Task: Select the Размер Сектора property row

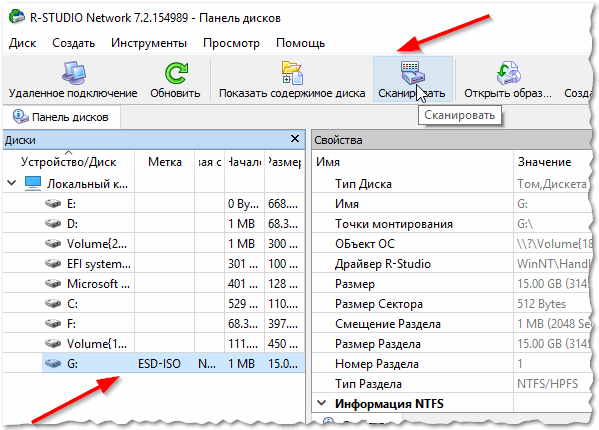Action: [x=453, y=304]
